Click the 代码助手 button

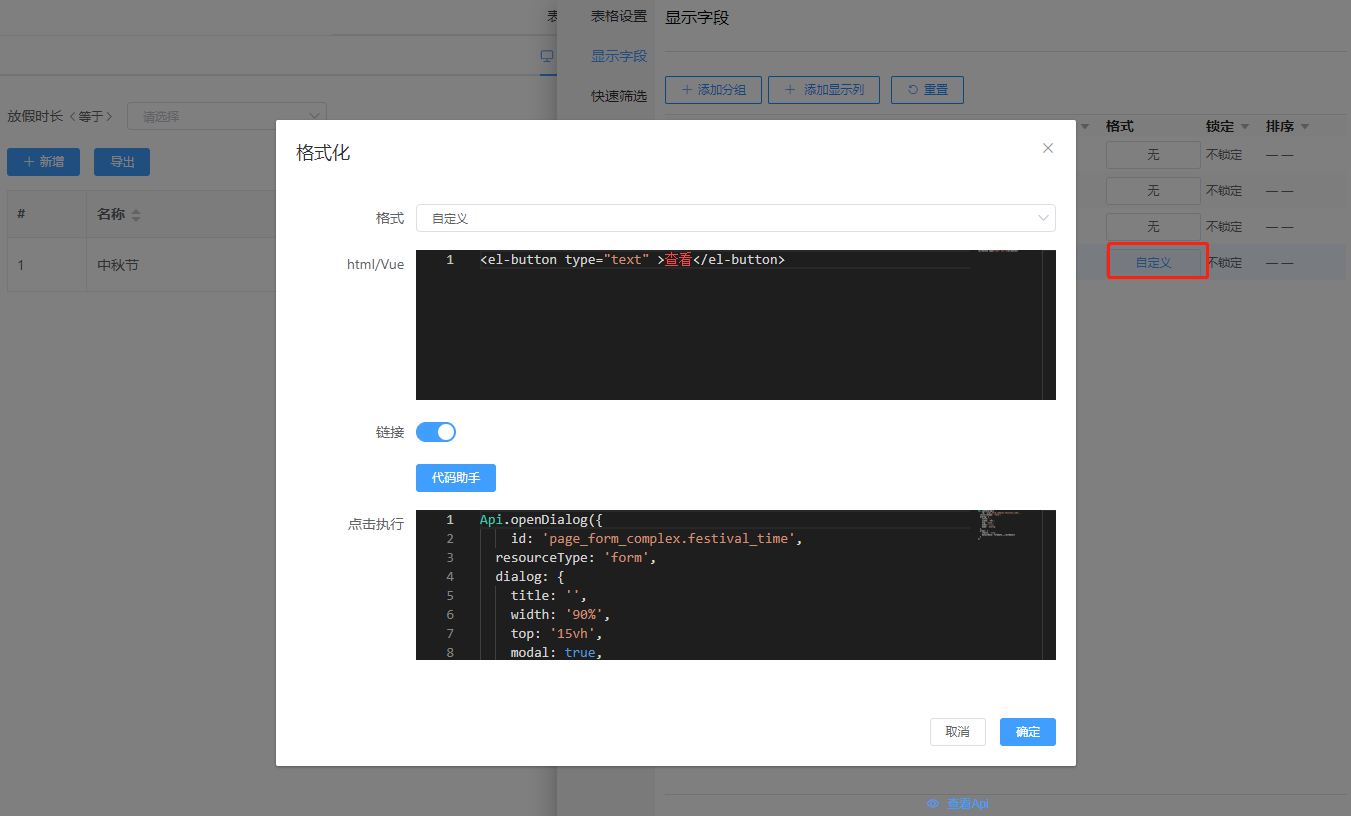(x=456, y=478)
